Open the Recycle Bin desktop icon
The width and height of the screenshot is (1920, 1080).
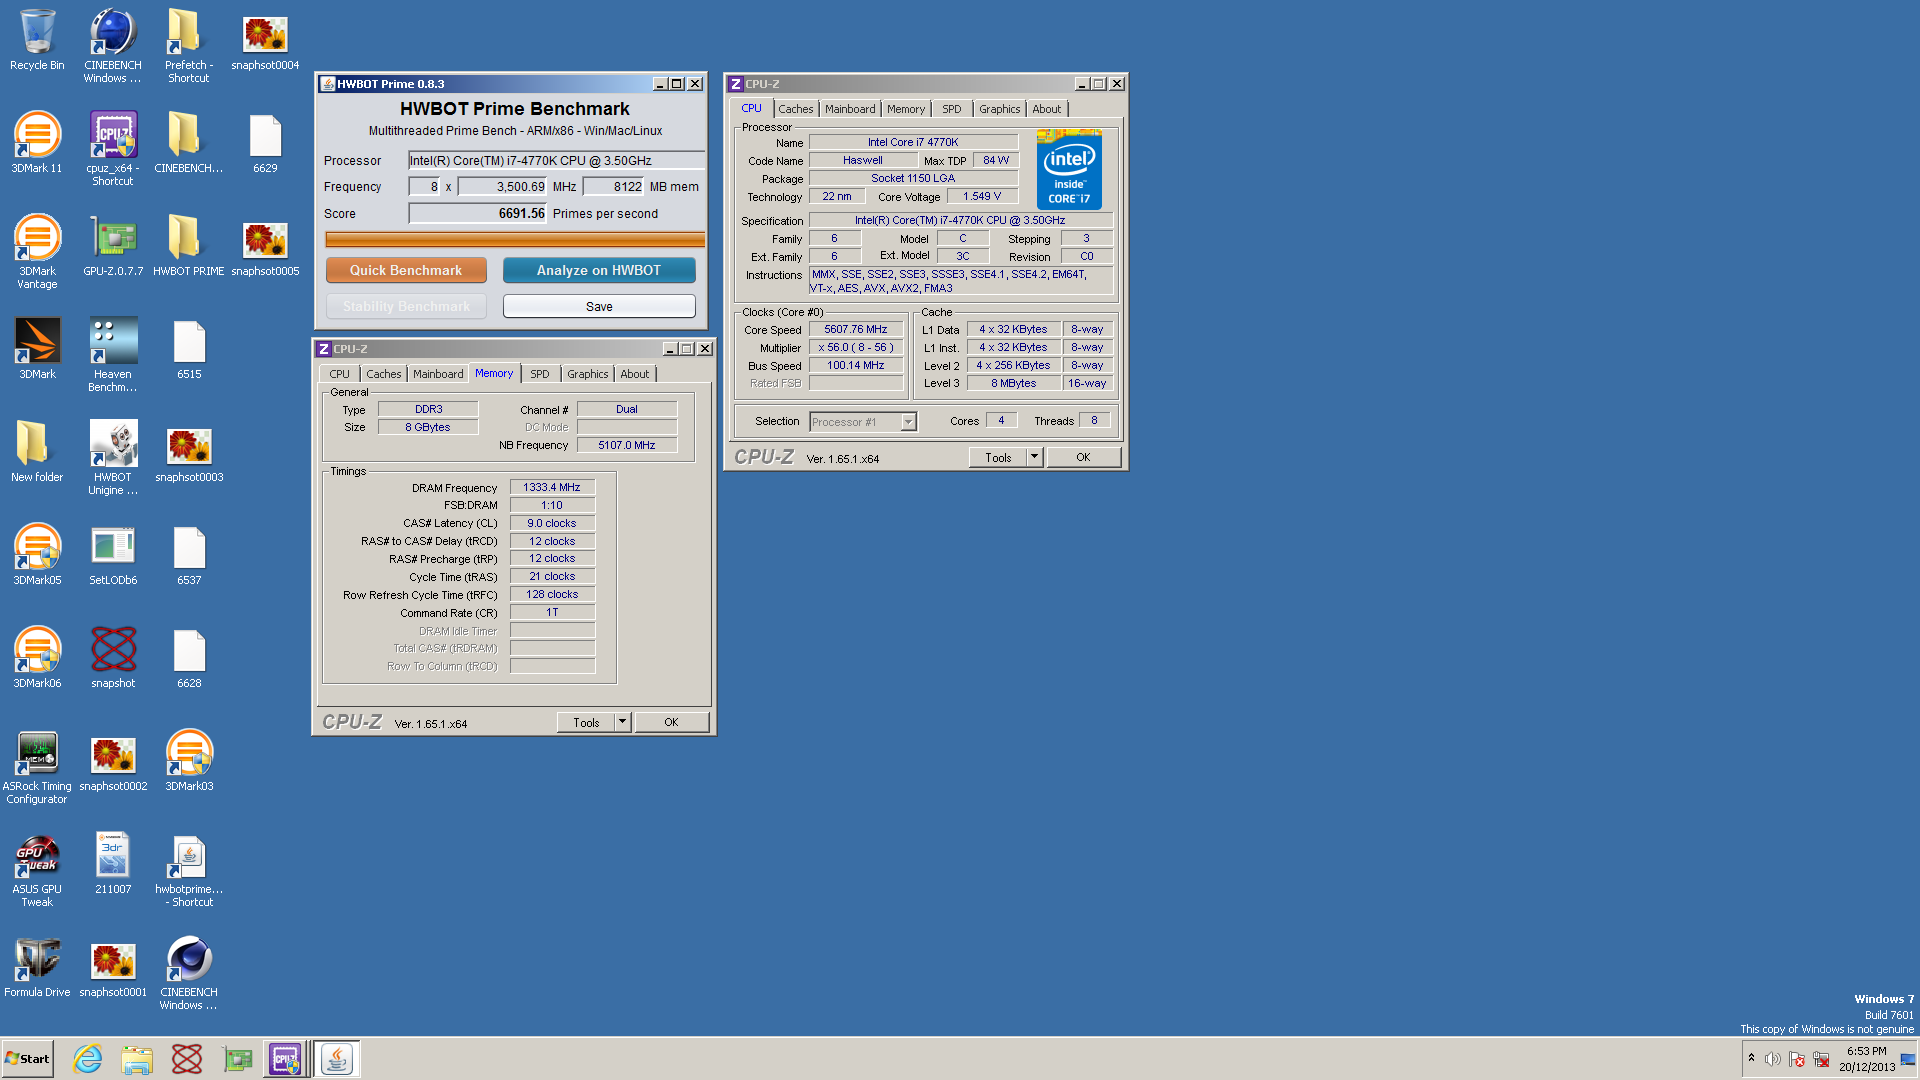tap(37, 40)
